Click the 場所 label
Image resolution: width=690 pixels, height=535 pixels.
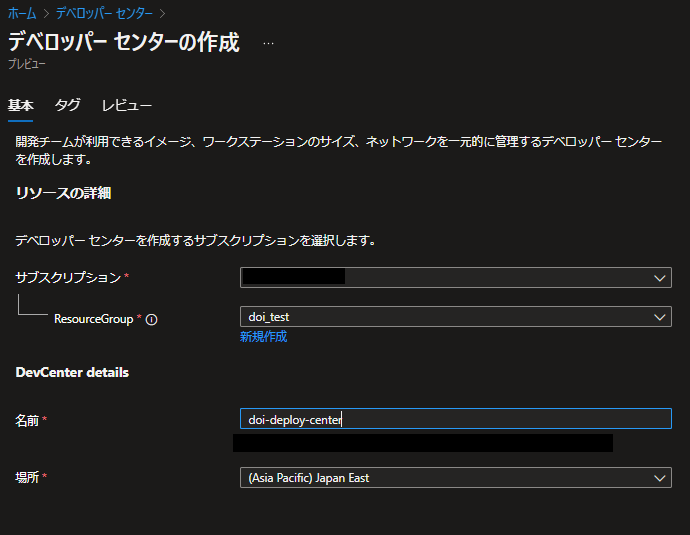(x=27, y=477)
